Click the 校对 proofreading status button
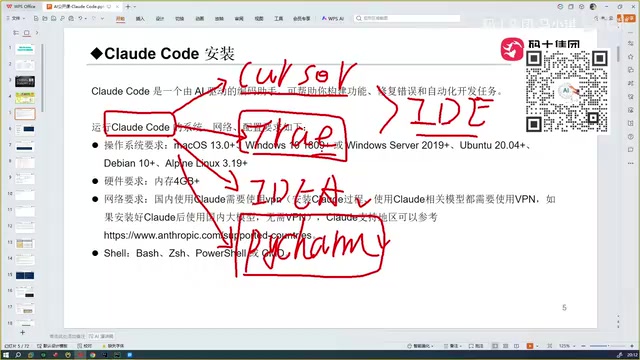The image size is (640, 360). pos(85,346)
